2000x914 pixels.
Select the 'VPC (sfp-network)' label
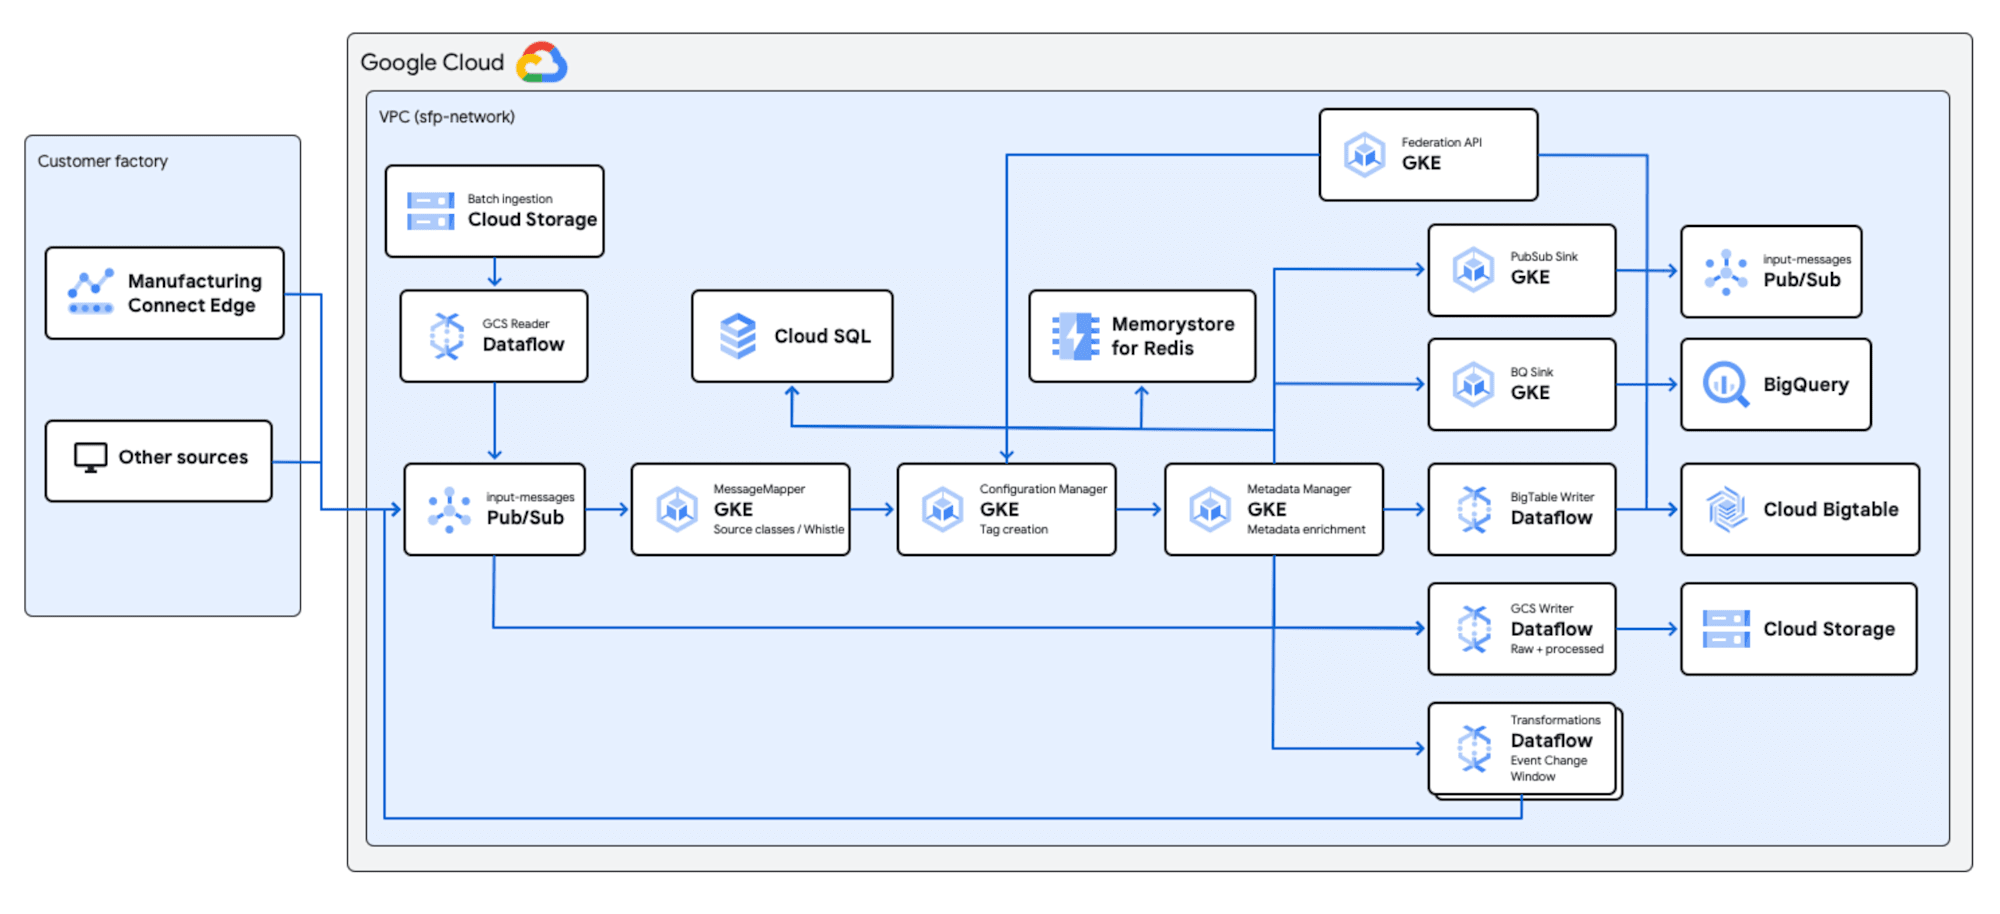pyautogui.click(x=447, y=117)
